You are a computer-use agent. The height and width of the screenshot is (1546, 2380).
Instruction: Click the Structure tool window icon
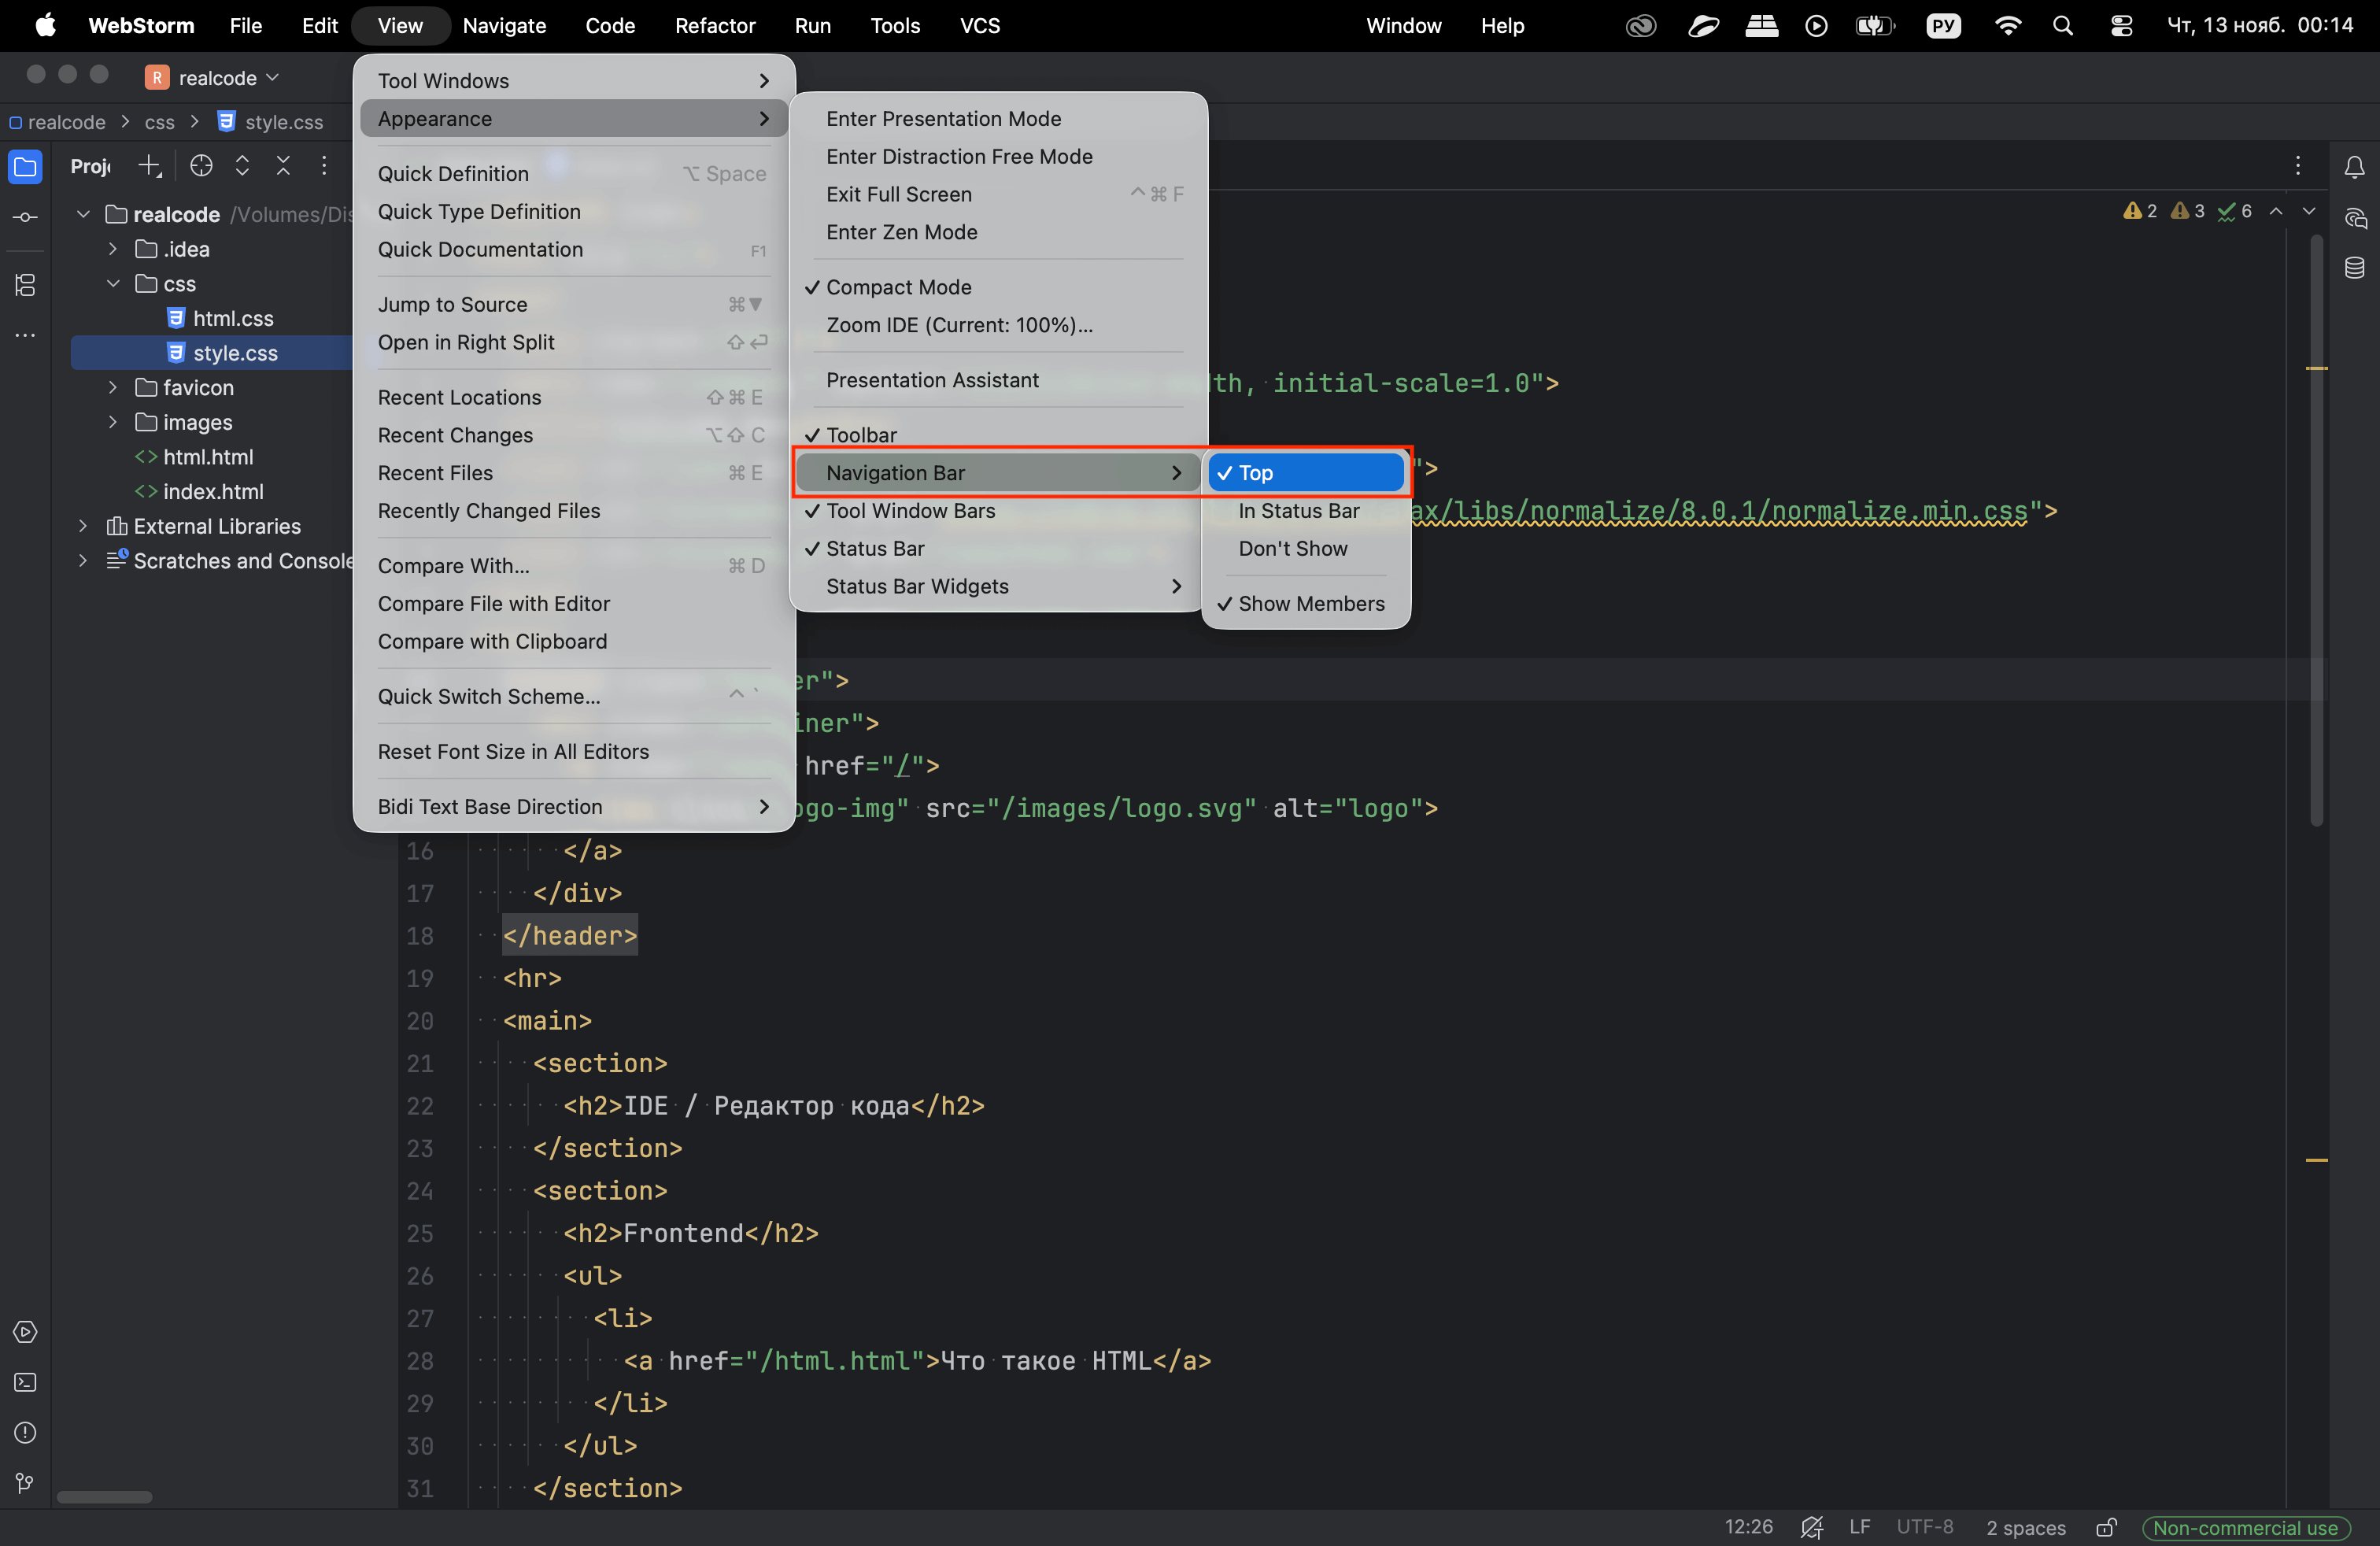coord(25,285)
